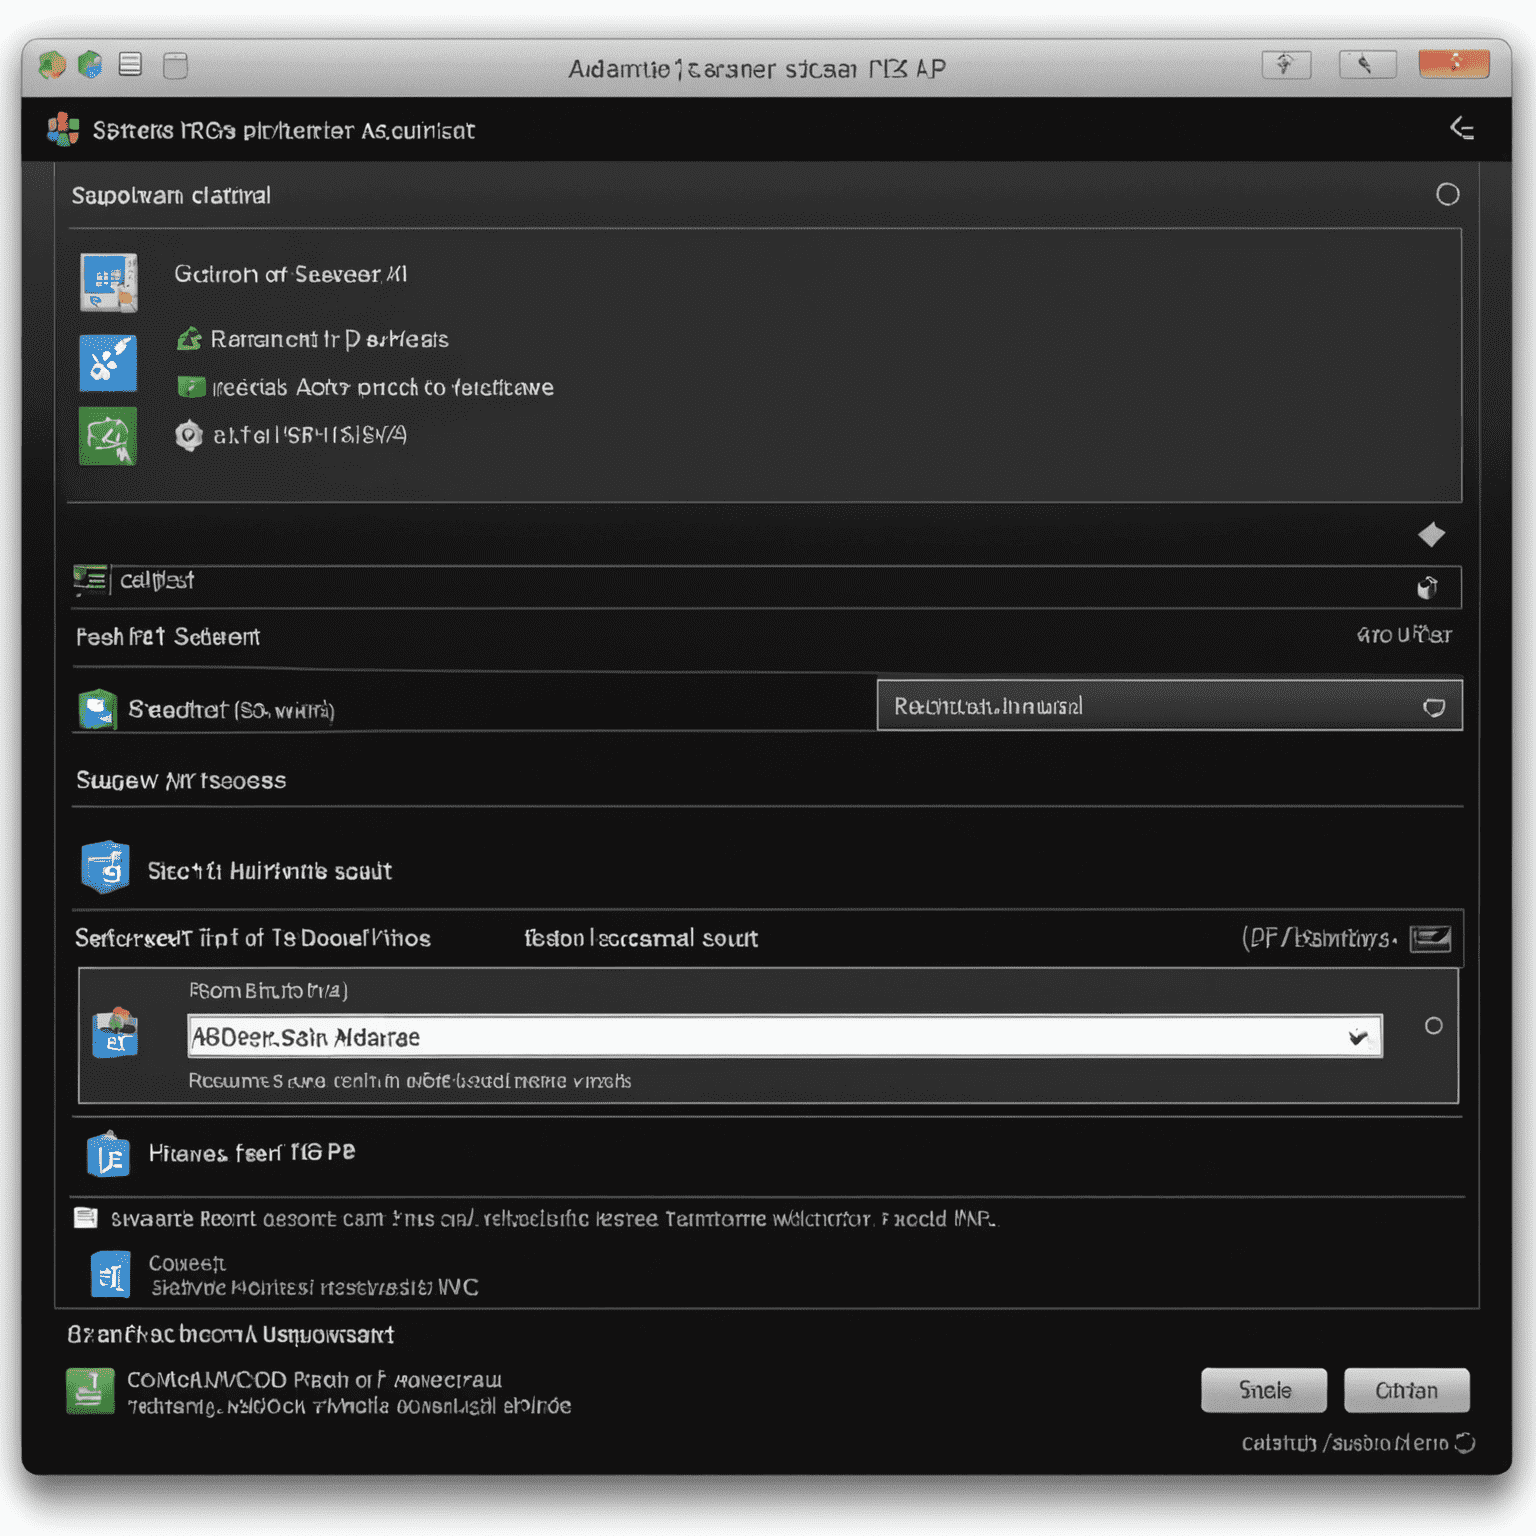Click the pencil button in the title bar
The width and height of the screenshot is (1536, 1536).
(x=1367, y=65)
